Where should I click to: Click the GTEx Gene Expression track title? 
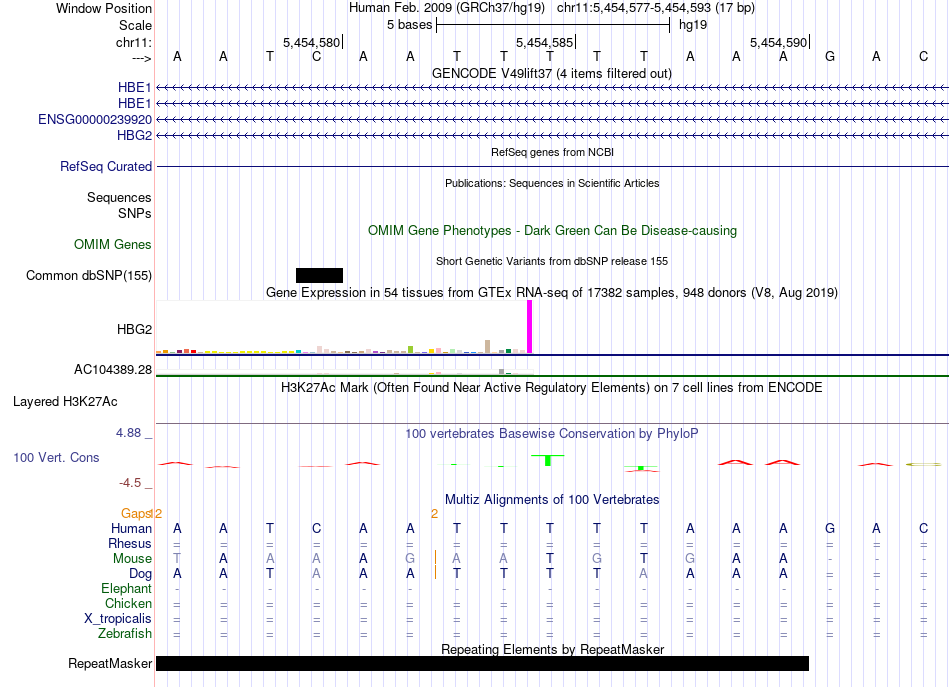tap(552, 293)
